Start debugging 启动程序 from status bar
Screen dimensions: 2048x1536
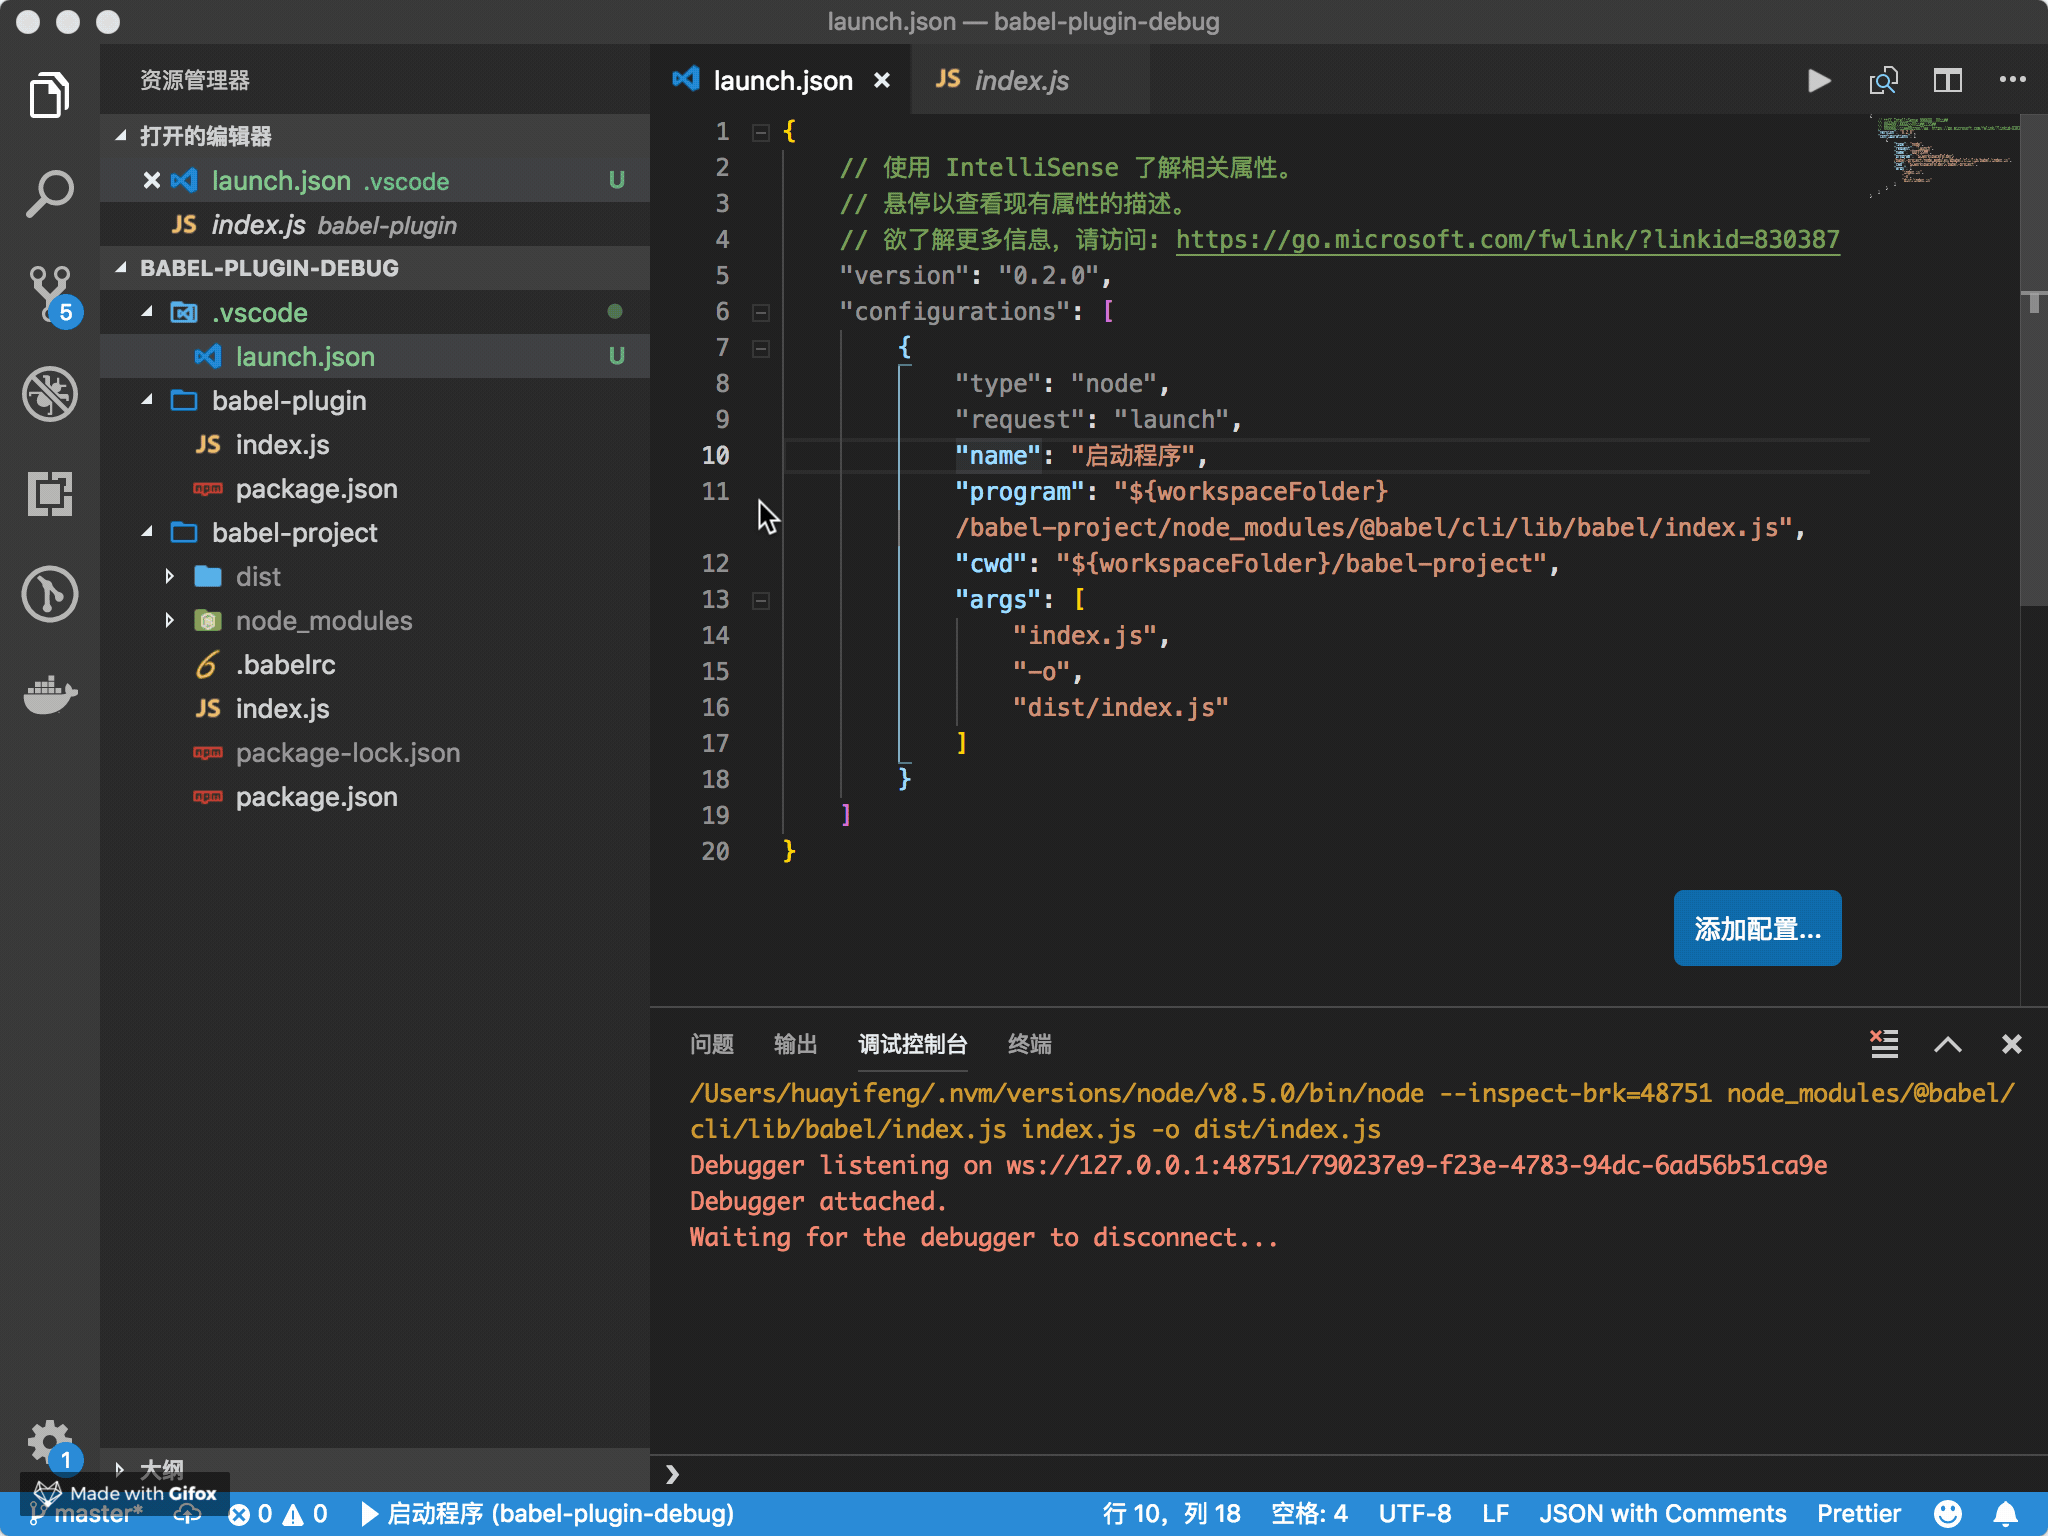[x=547, y=1513]
